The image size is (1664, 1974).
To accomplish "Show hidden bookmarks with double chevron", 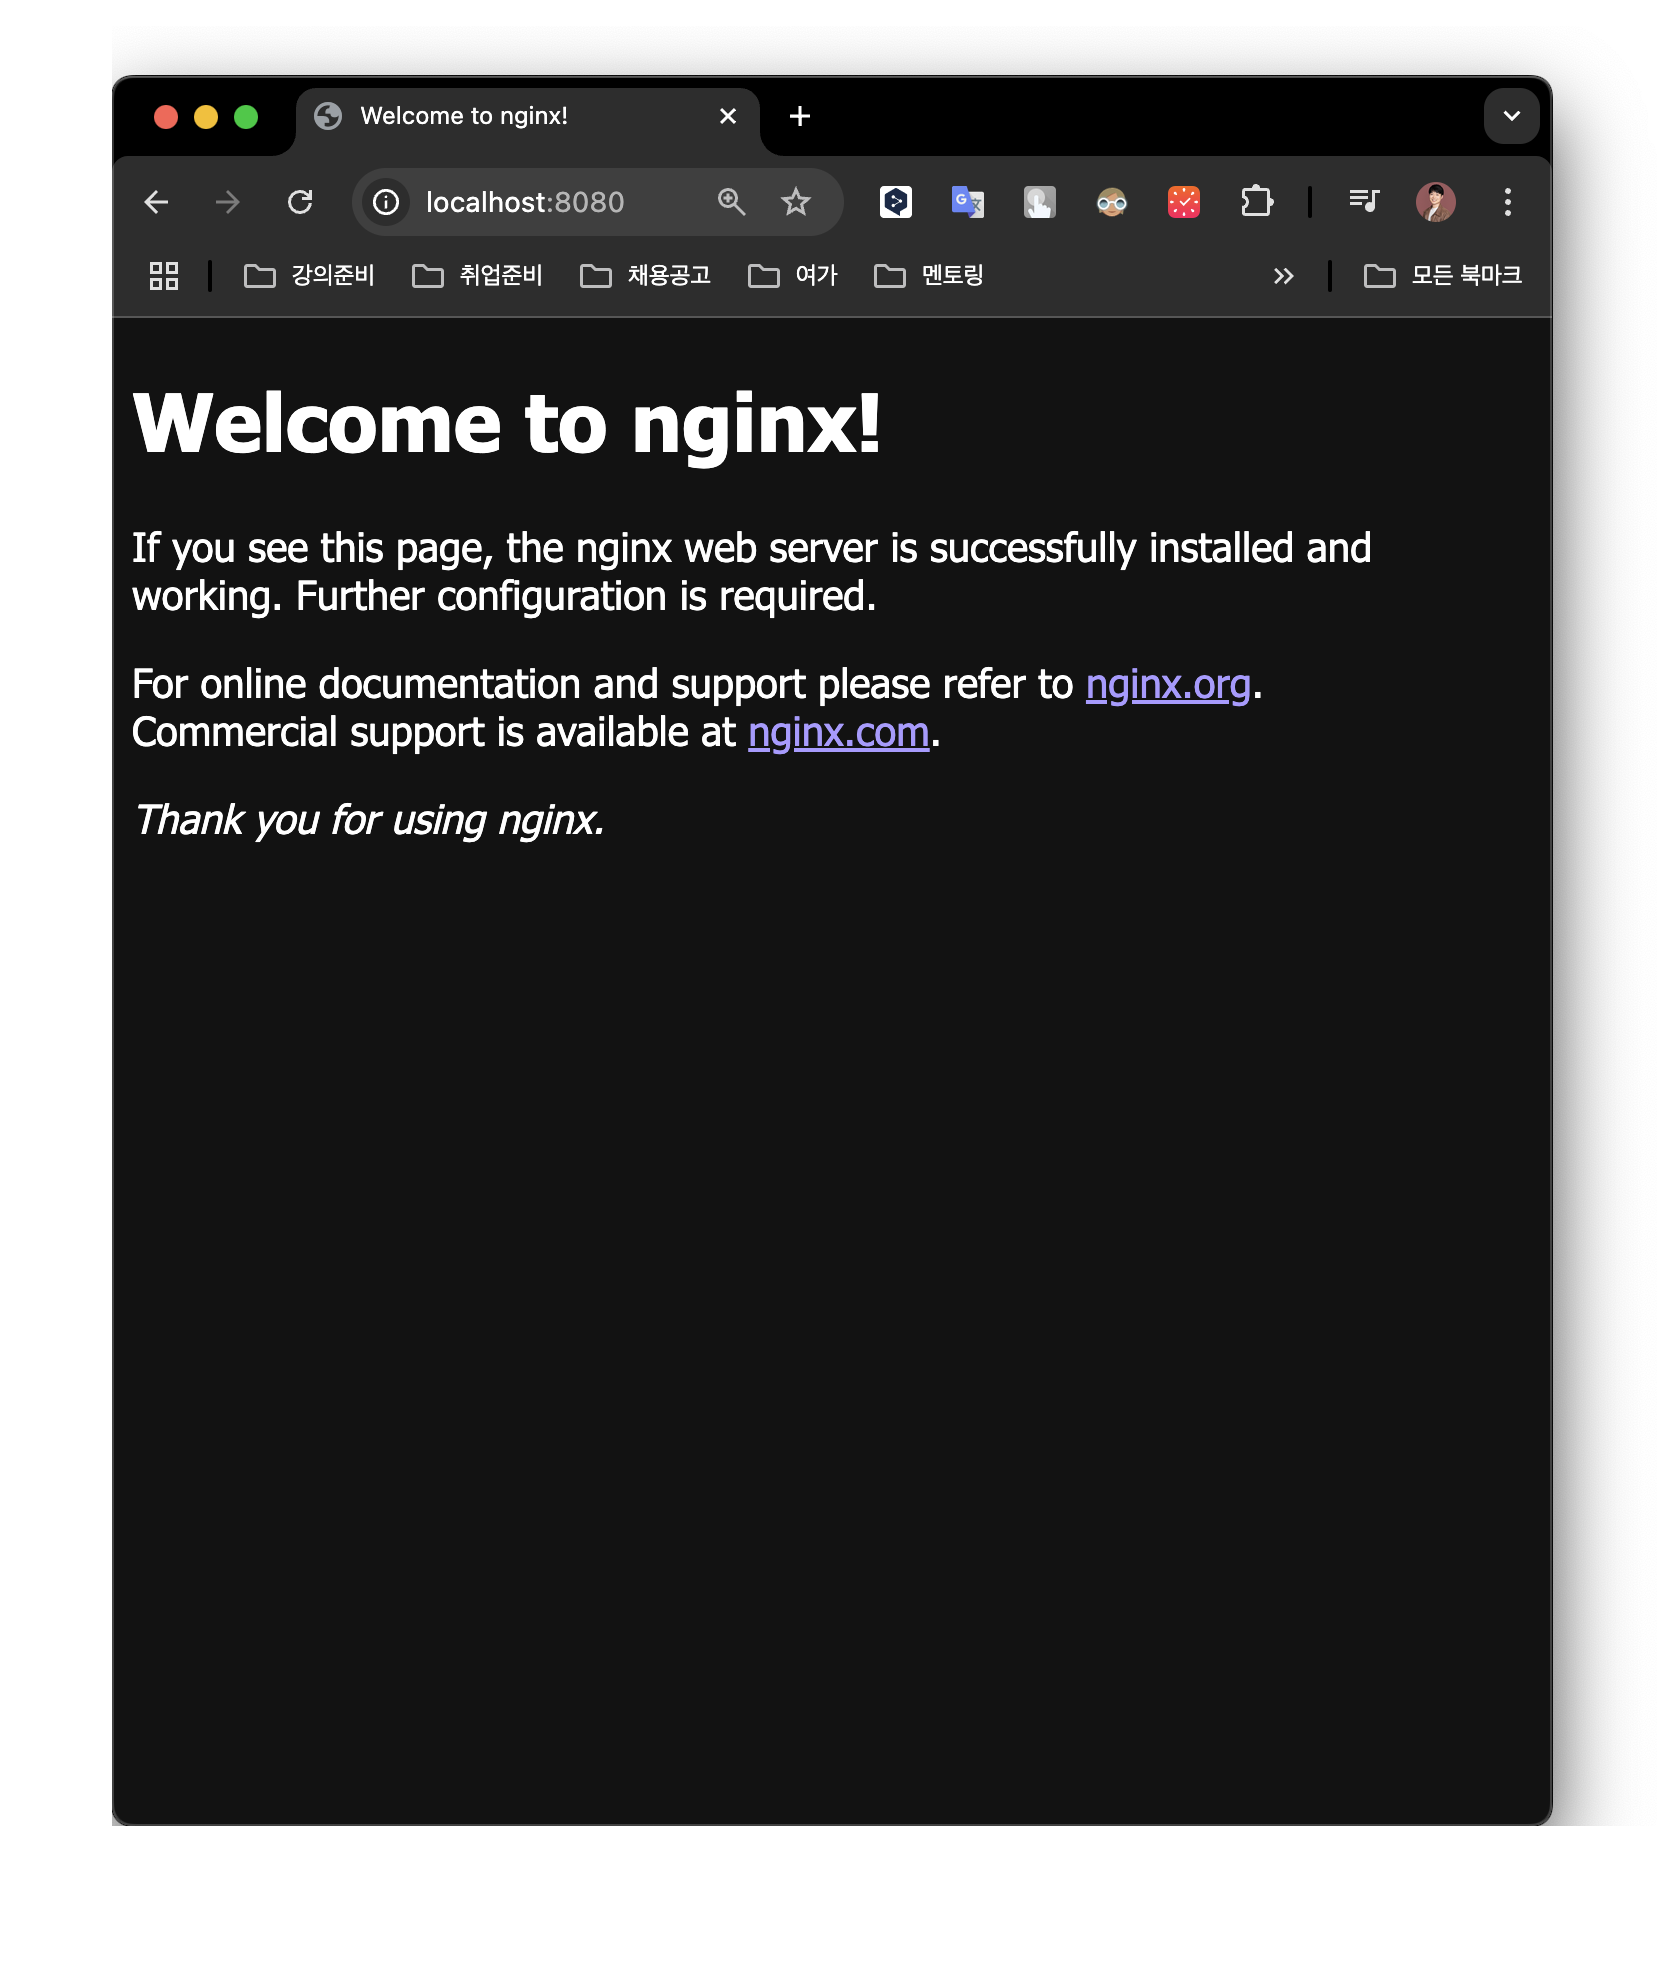I will [x=1284, y=276].
